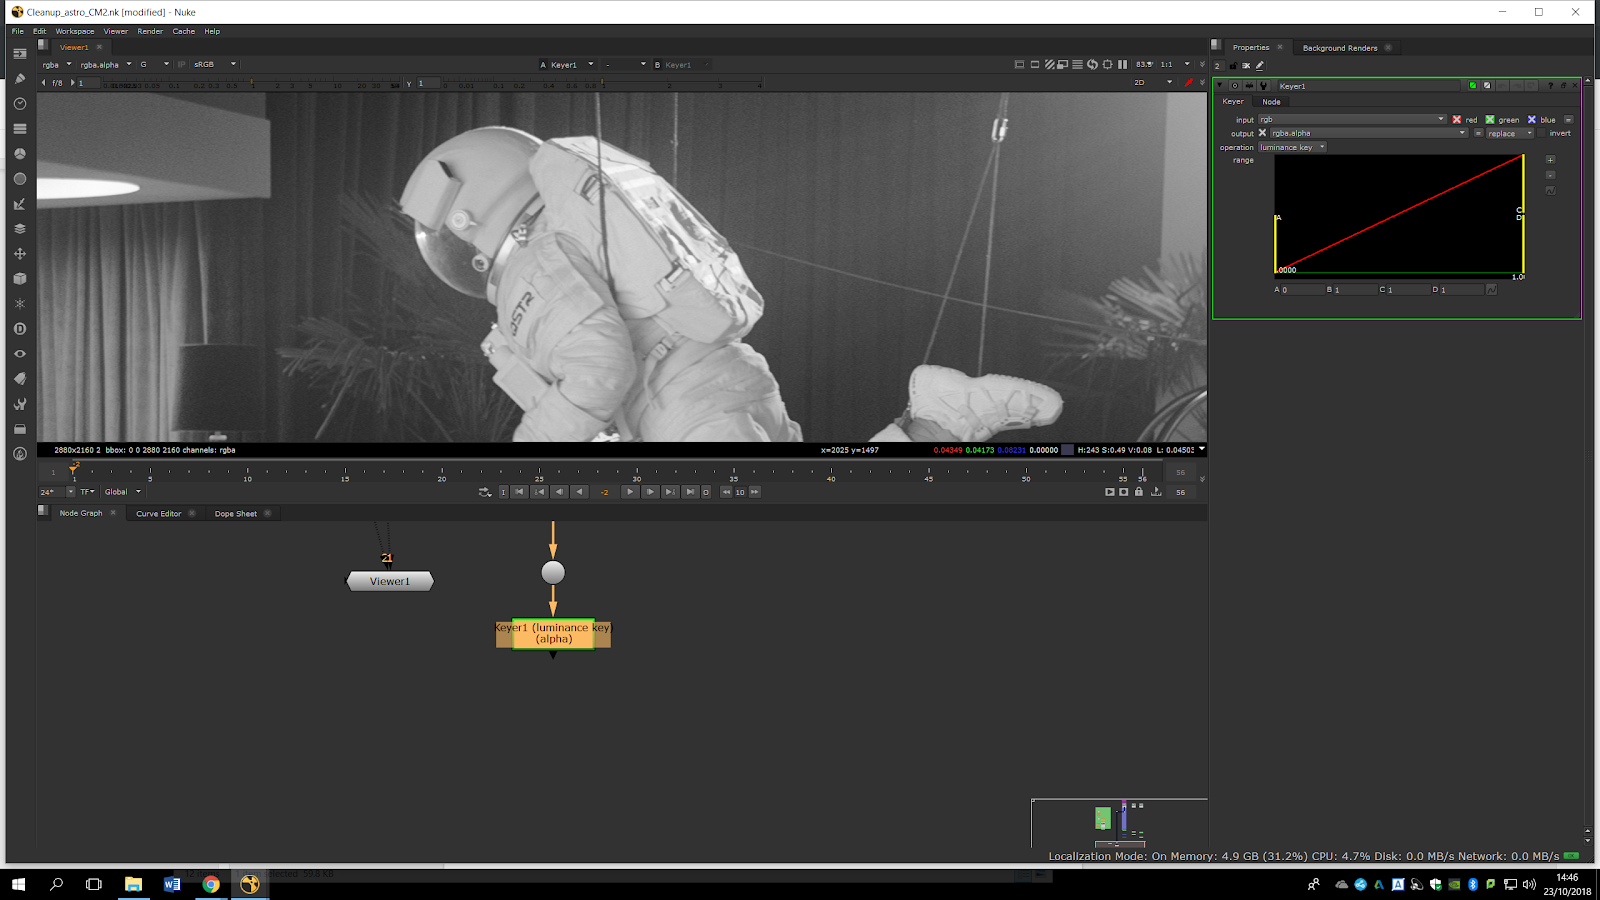Open the operation luminance key dropdown
Image resolution: width=1600 pixels, height=900 pixels.
coord(1292,147)
